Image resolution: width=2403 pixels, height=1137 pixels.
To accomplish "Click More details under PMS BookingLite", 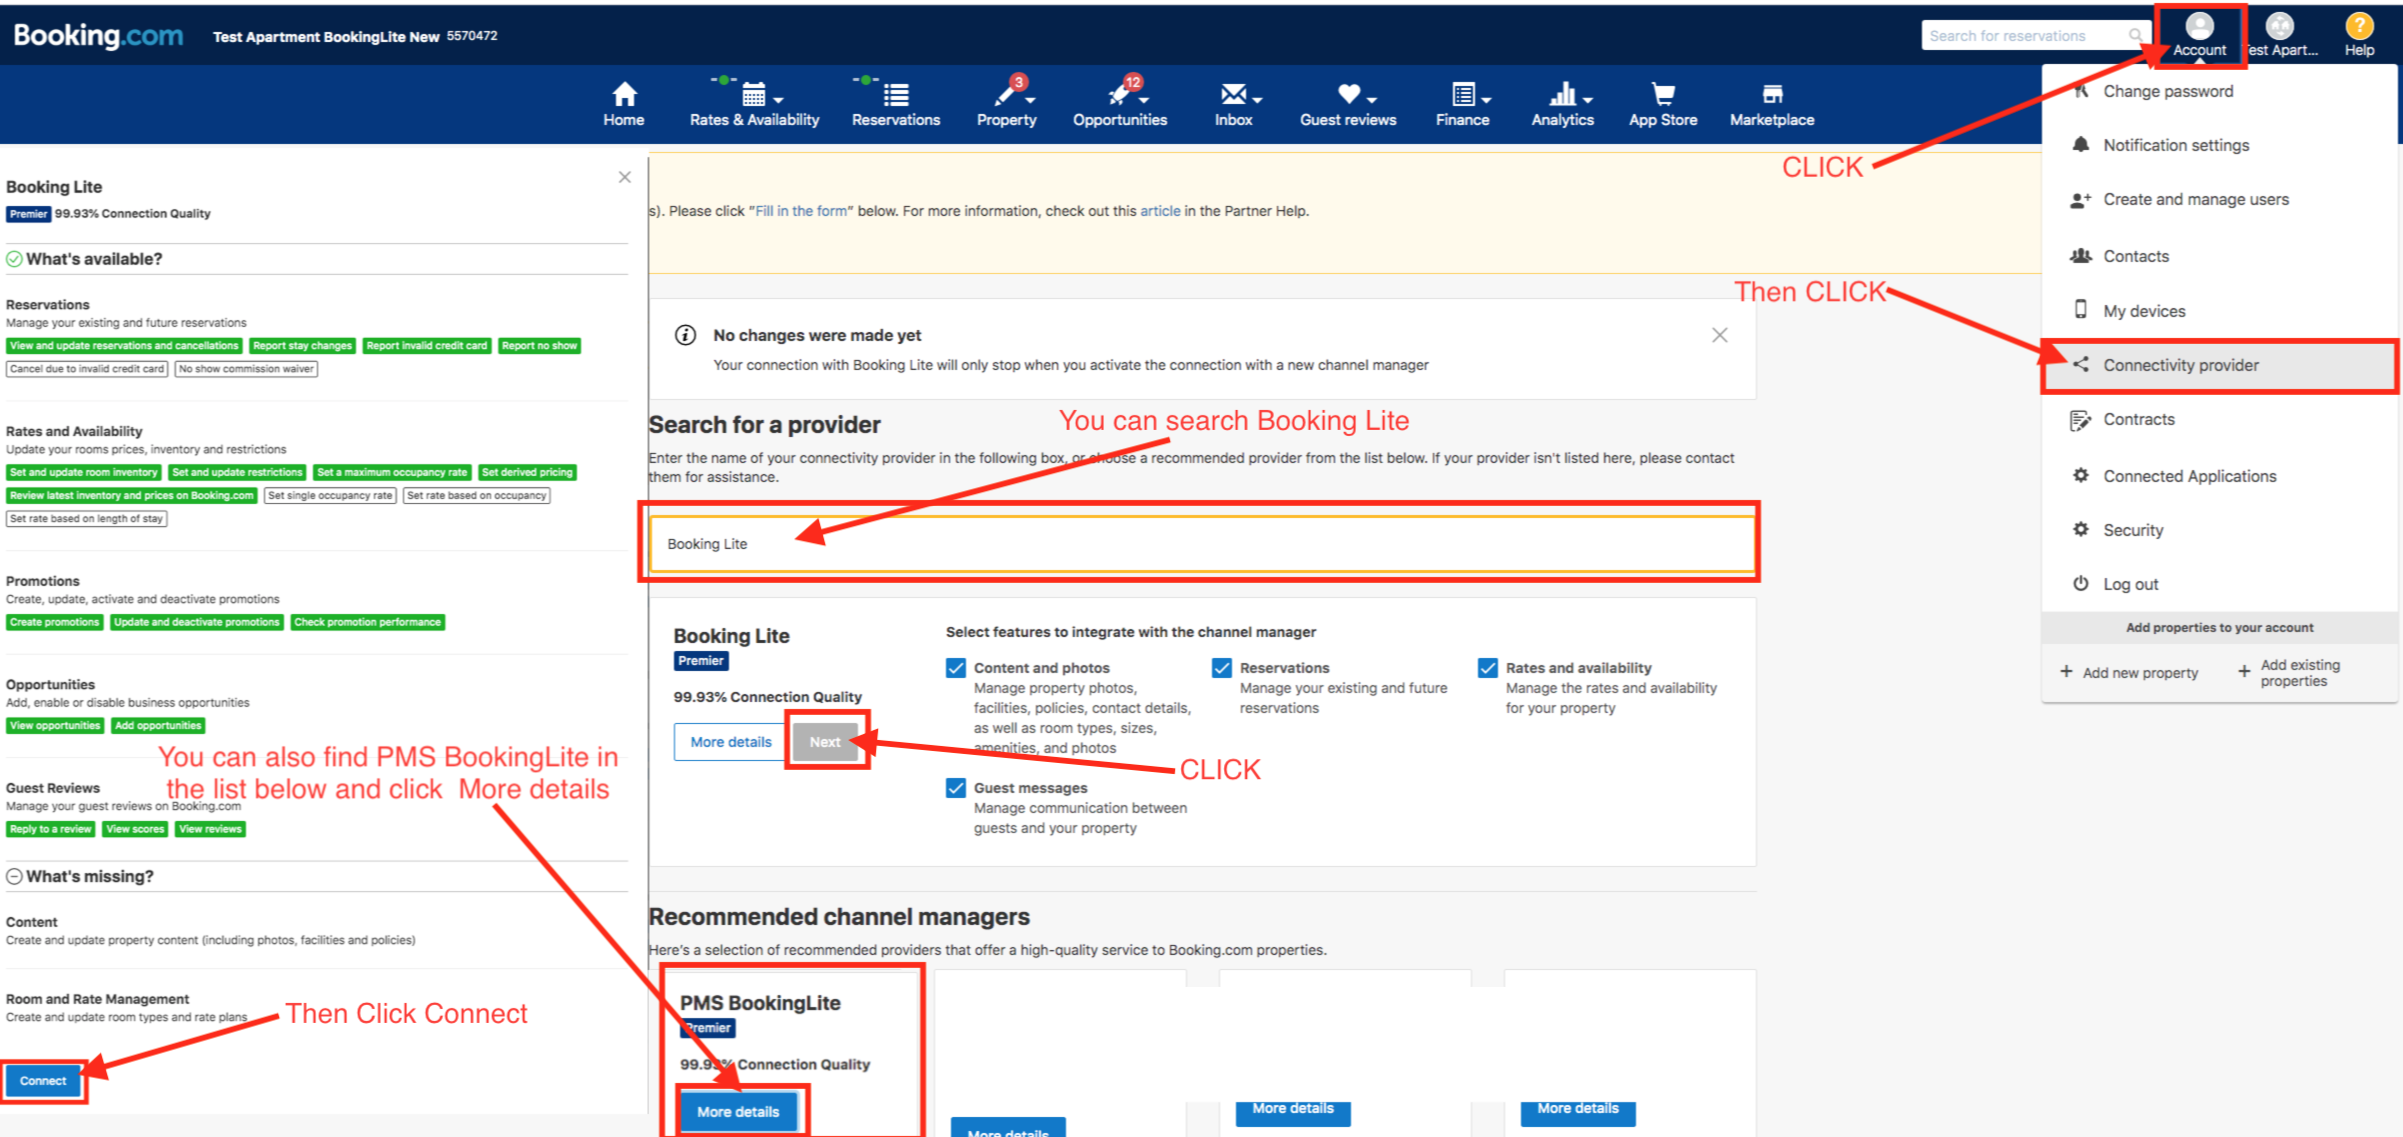I will point(738,1112).
